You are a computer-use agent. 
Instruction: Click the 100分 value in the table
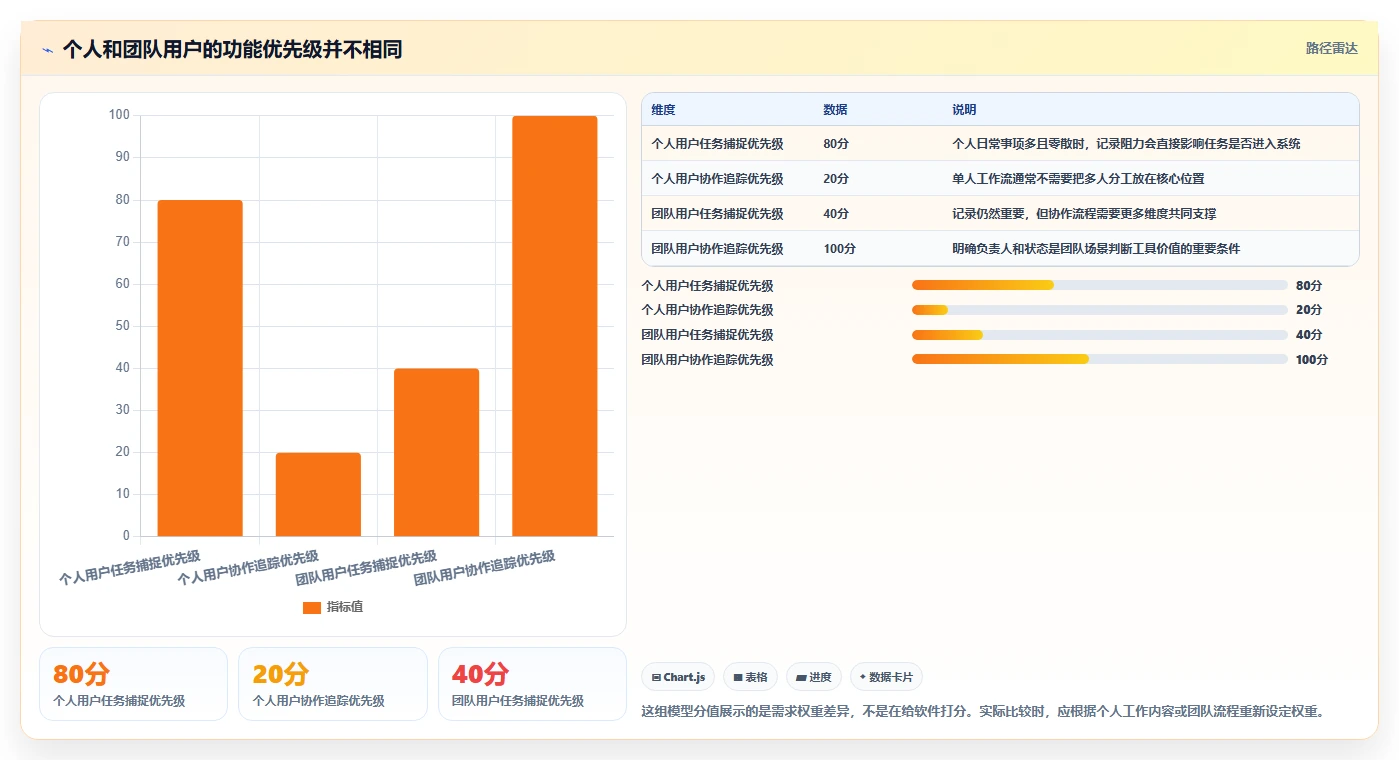coord(839,249)
